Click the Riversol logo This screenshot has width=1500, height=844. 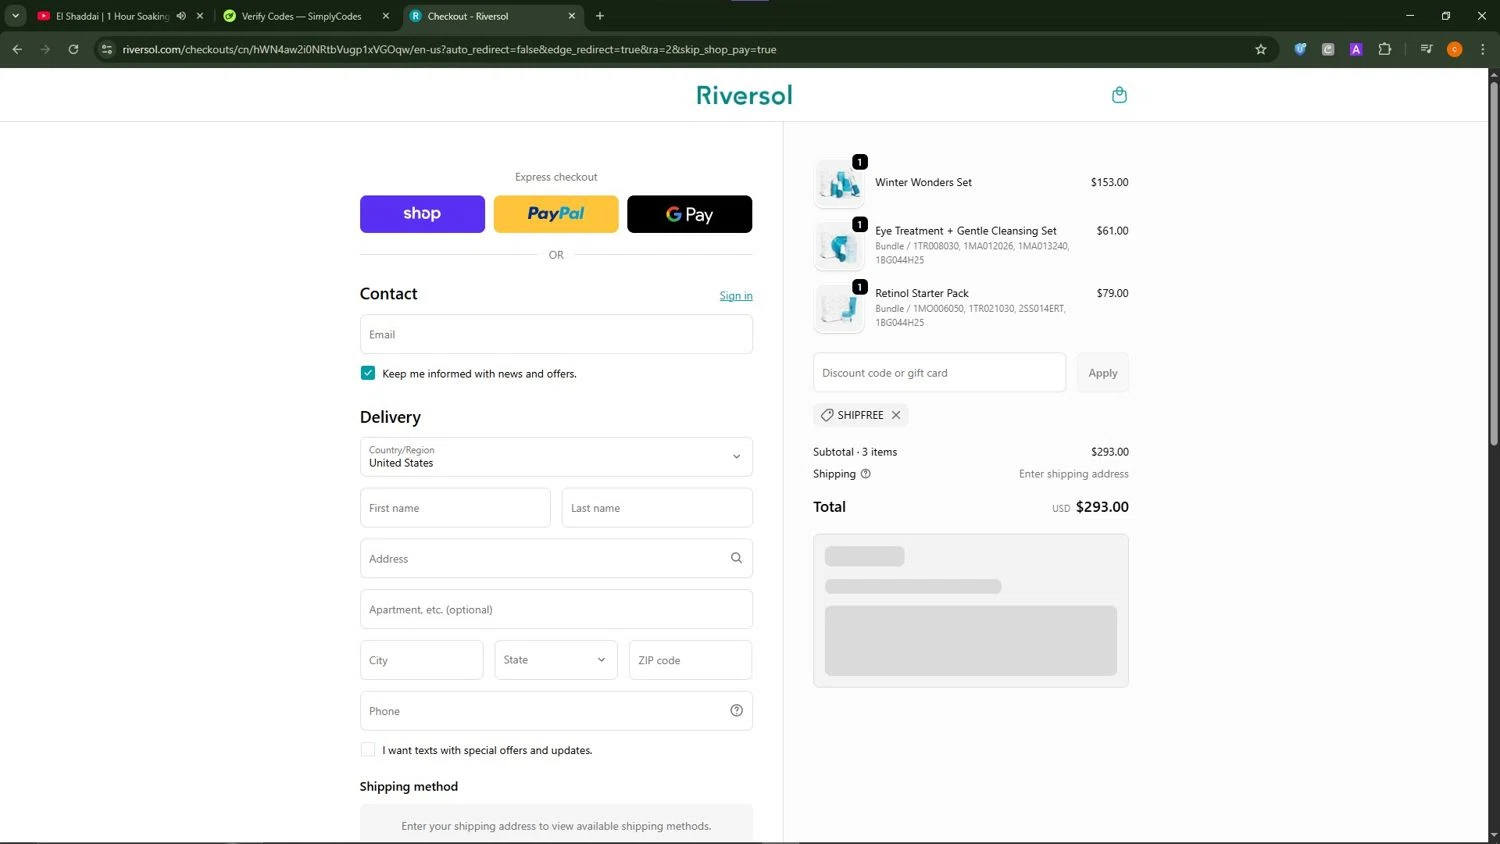[x=744, y=95]
